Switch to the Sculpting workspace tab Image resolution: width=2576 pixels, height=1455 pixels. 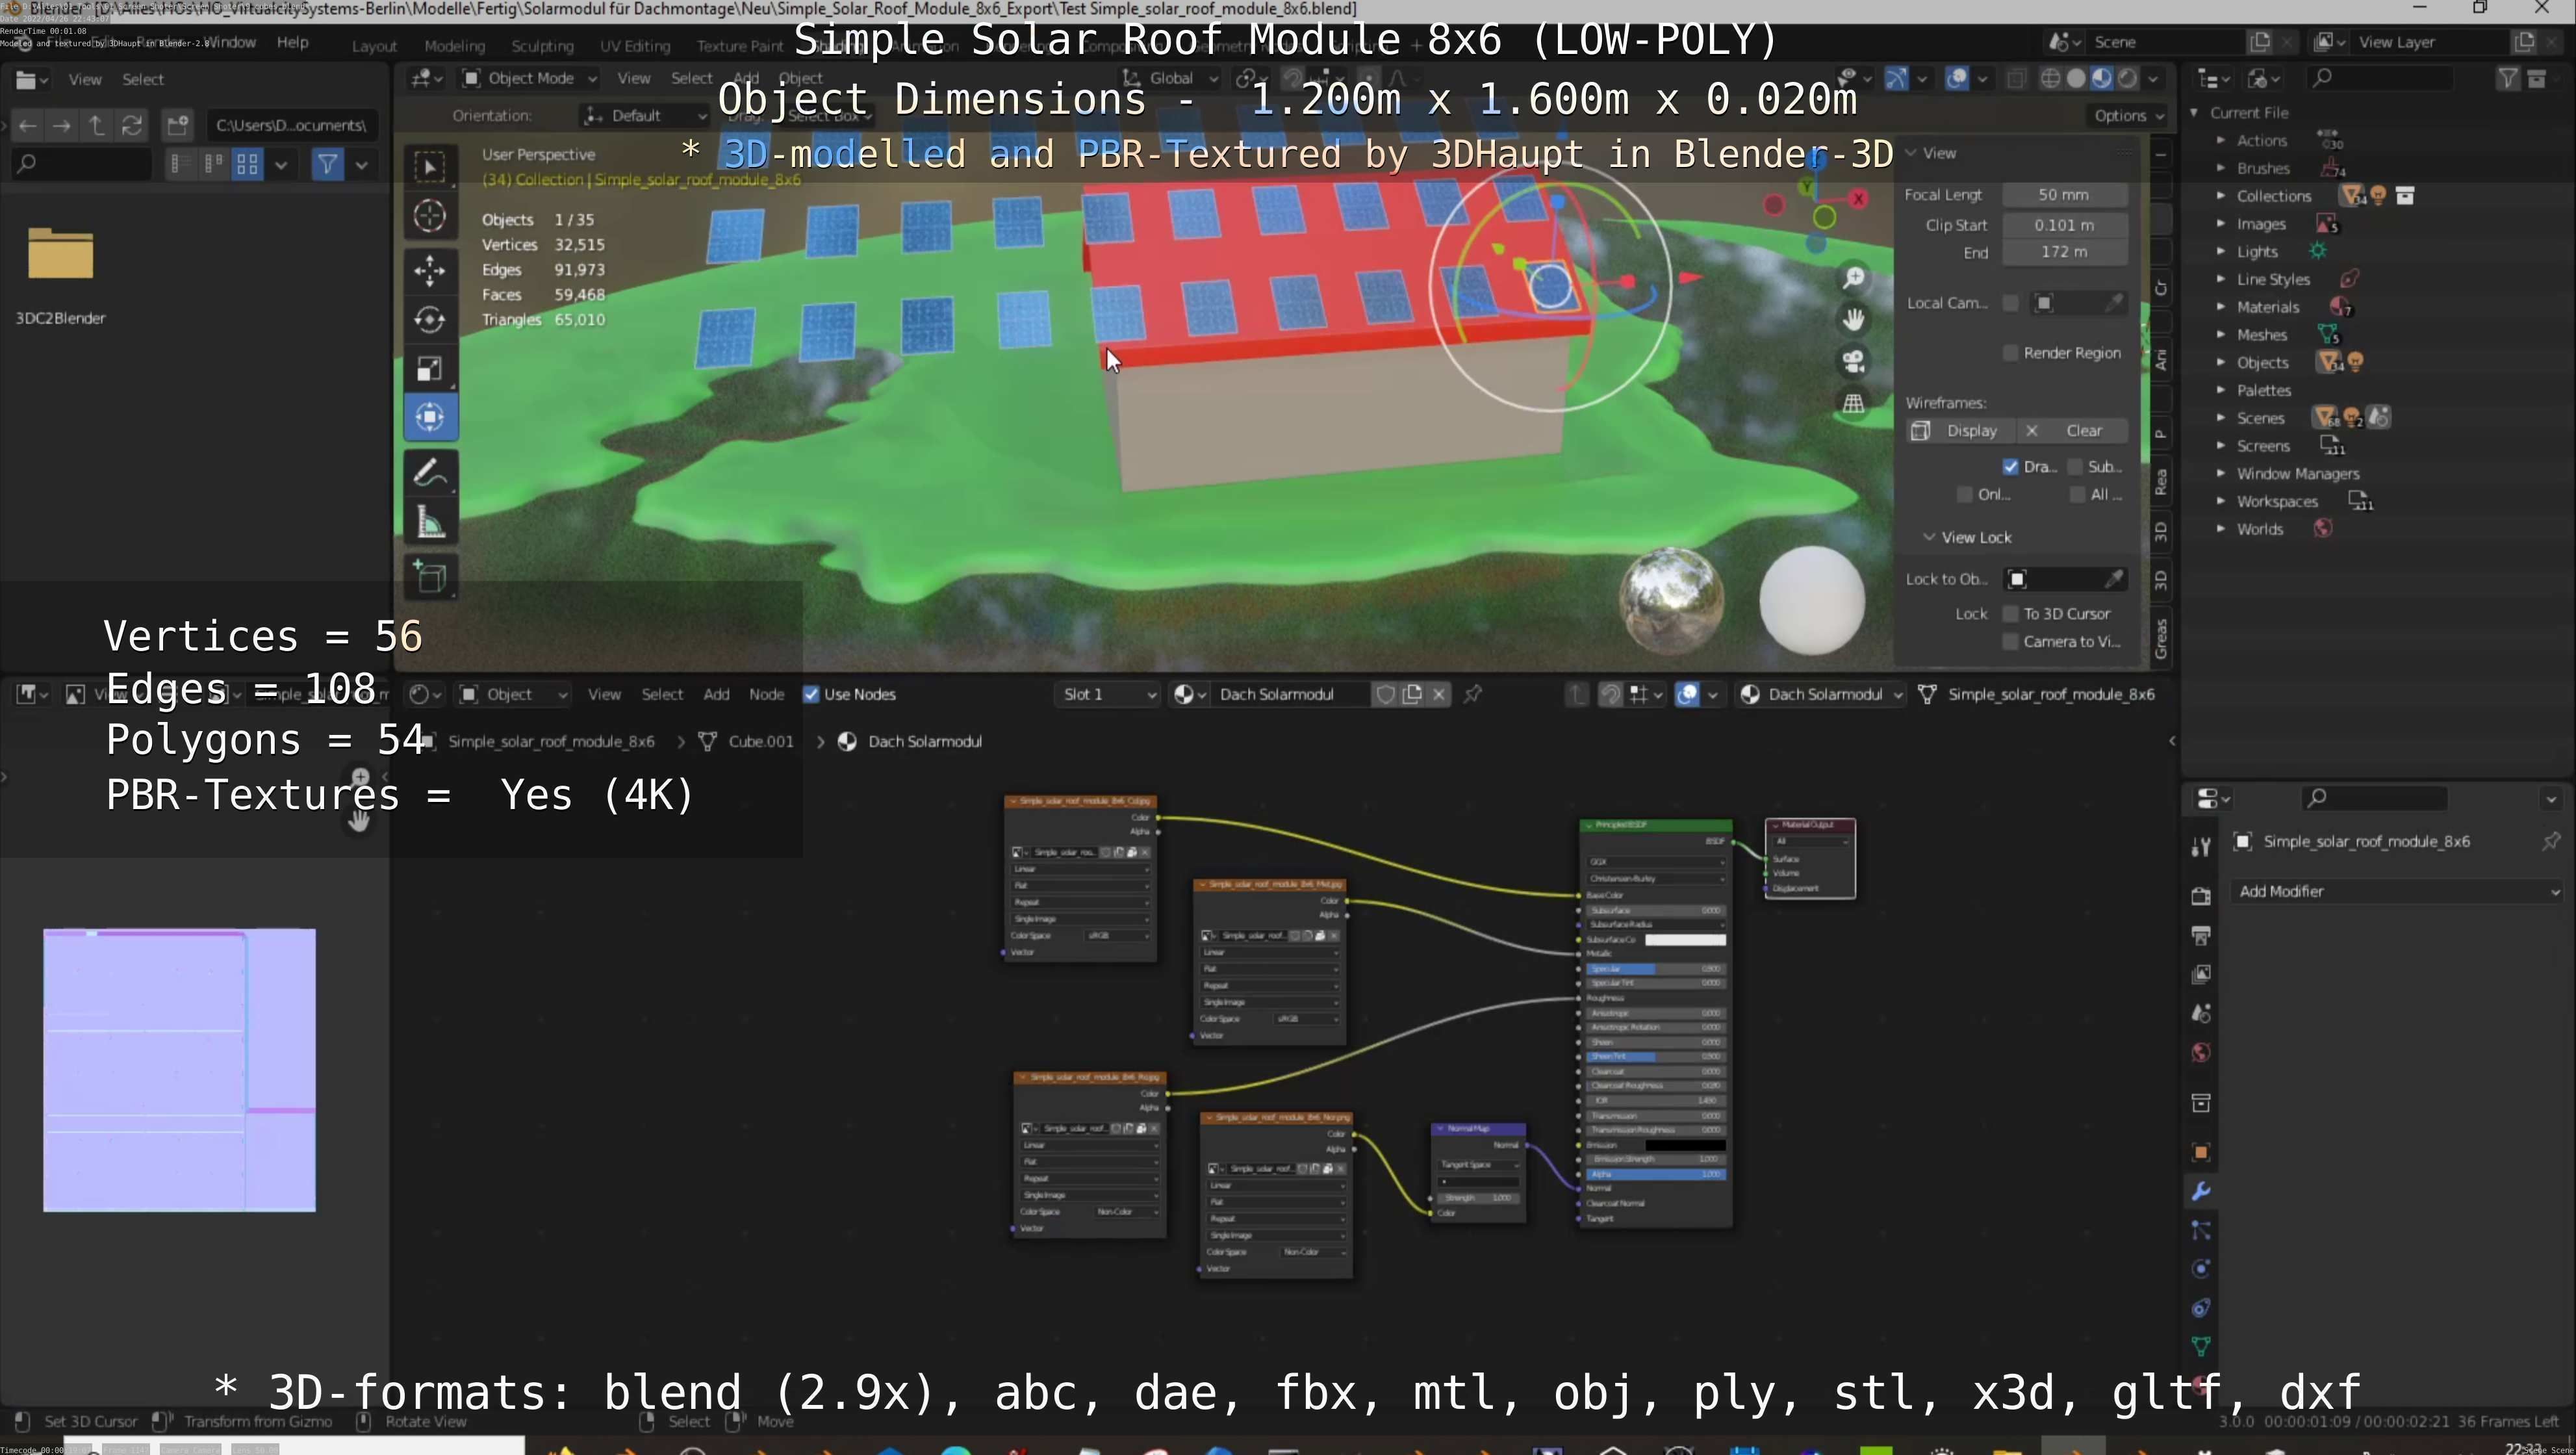pos(542,46)
